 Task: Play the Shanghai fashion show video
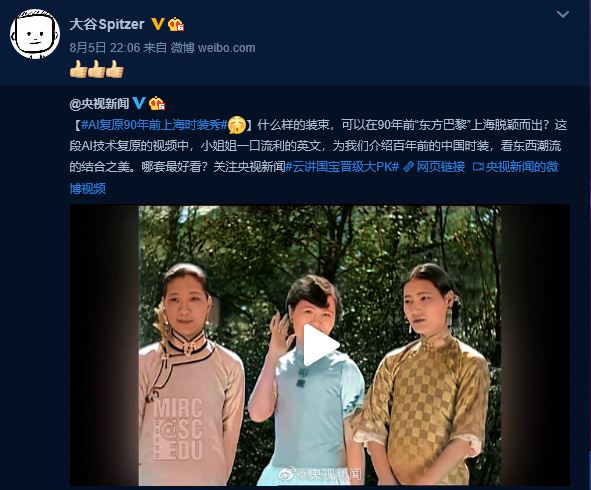click(x=320, y=345)
